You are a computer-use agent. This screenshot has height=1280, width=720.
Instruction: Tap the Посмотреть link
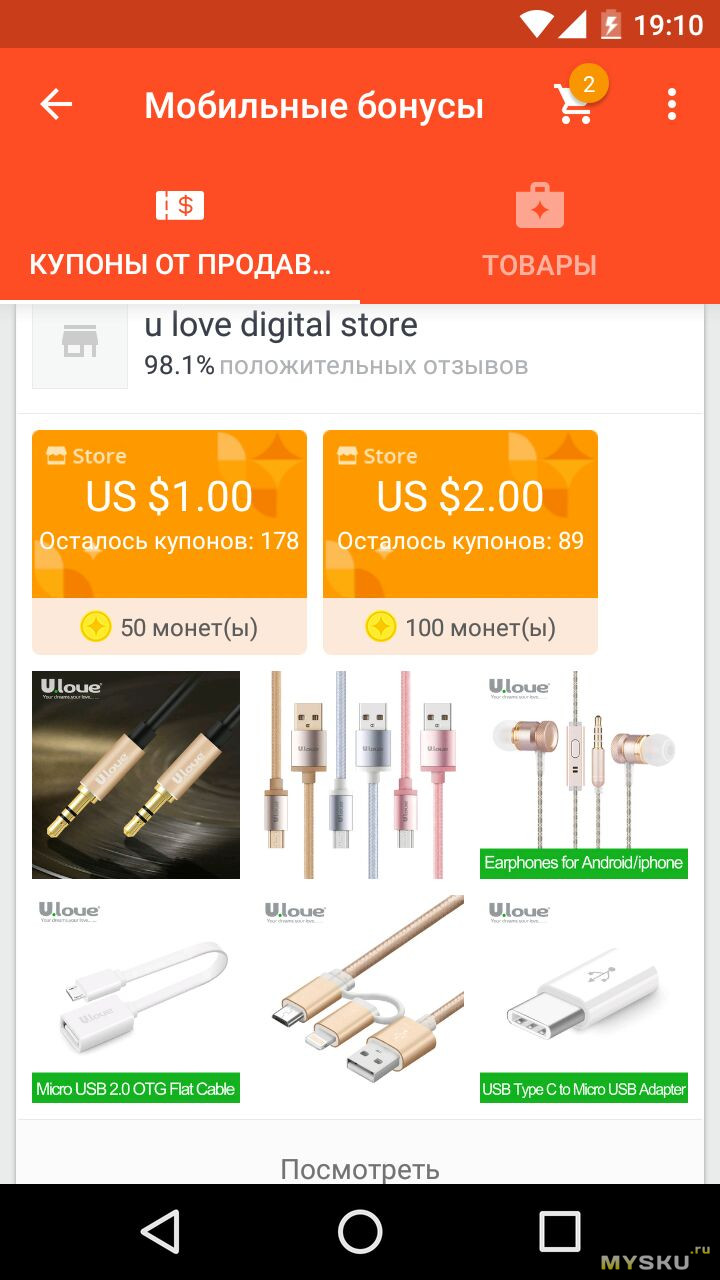pos(360,1168)
